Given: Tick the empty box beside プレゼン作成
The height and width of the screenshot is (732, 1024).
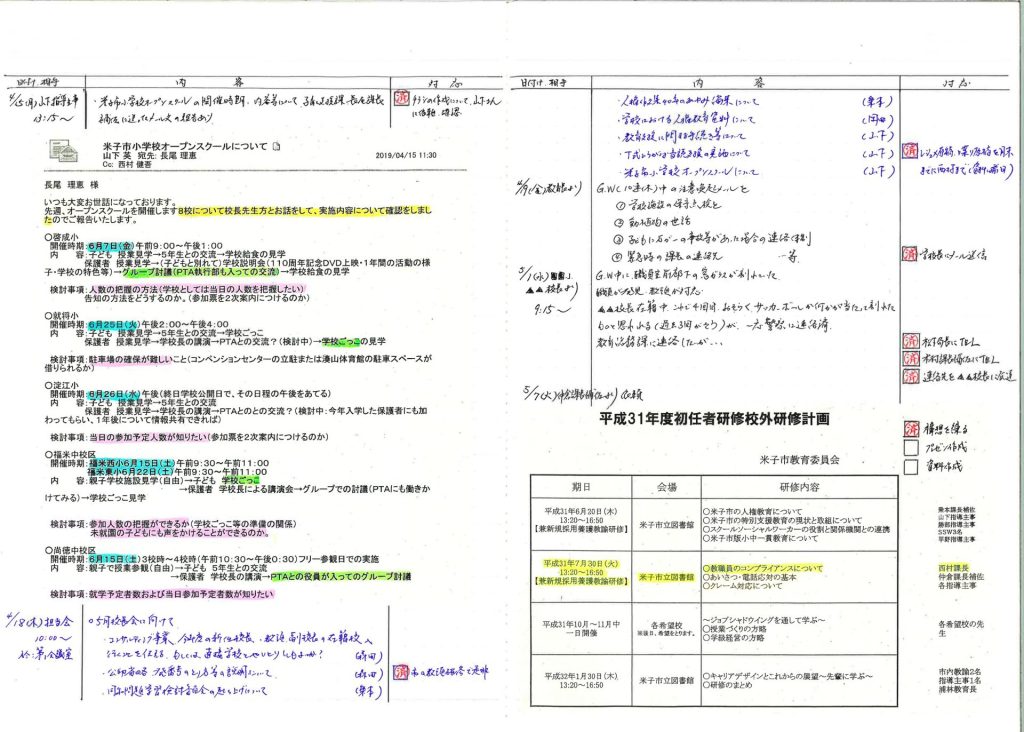Looking at the screenshot, I should [911, 448].
